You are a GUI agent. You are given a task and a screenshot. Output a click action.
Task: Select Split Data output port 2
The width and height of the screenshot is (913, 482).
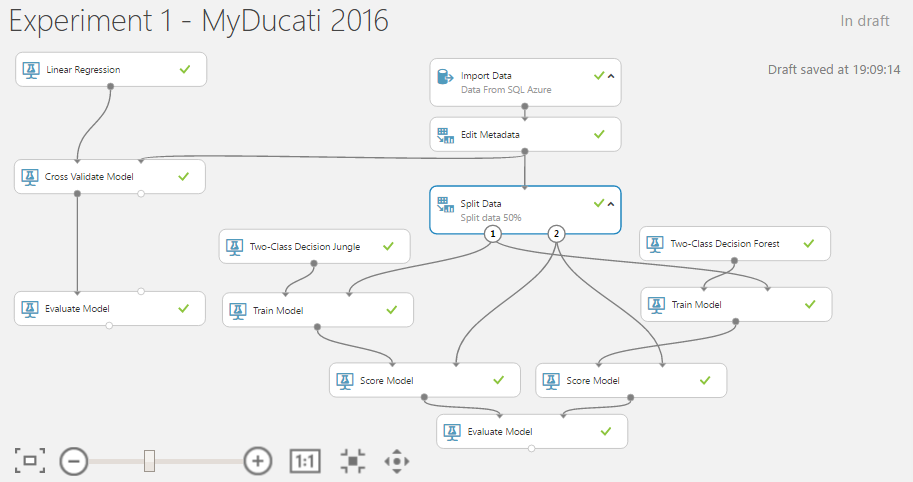pos(558,234)
